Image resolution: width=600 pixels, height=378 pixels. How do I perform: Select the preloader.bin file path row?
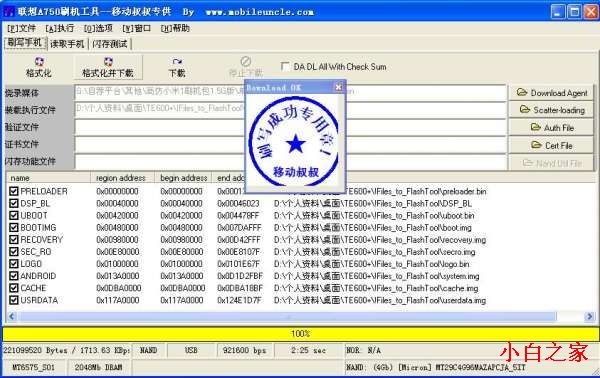tap(380, 191)
